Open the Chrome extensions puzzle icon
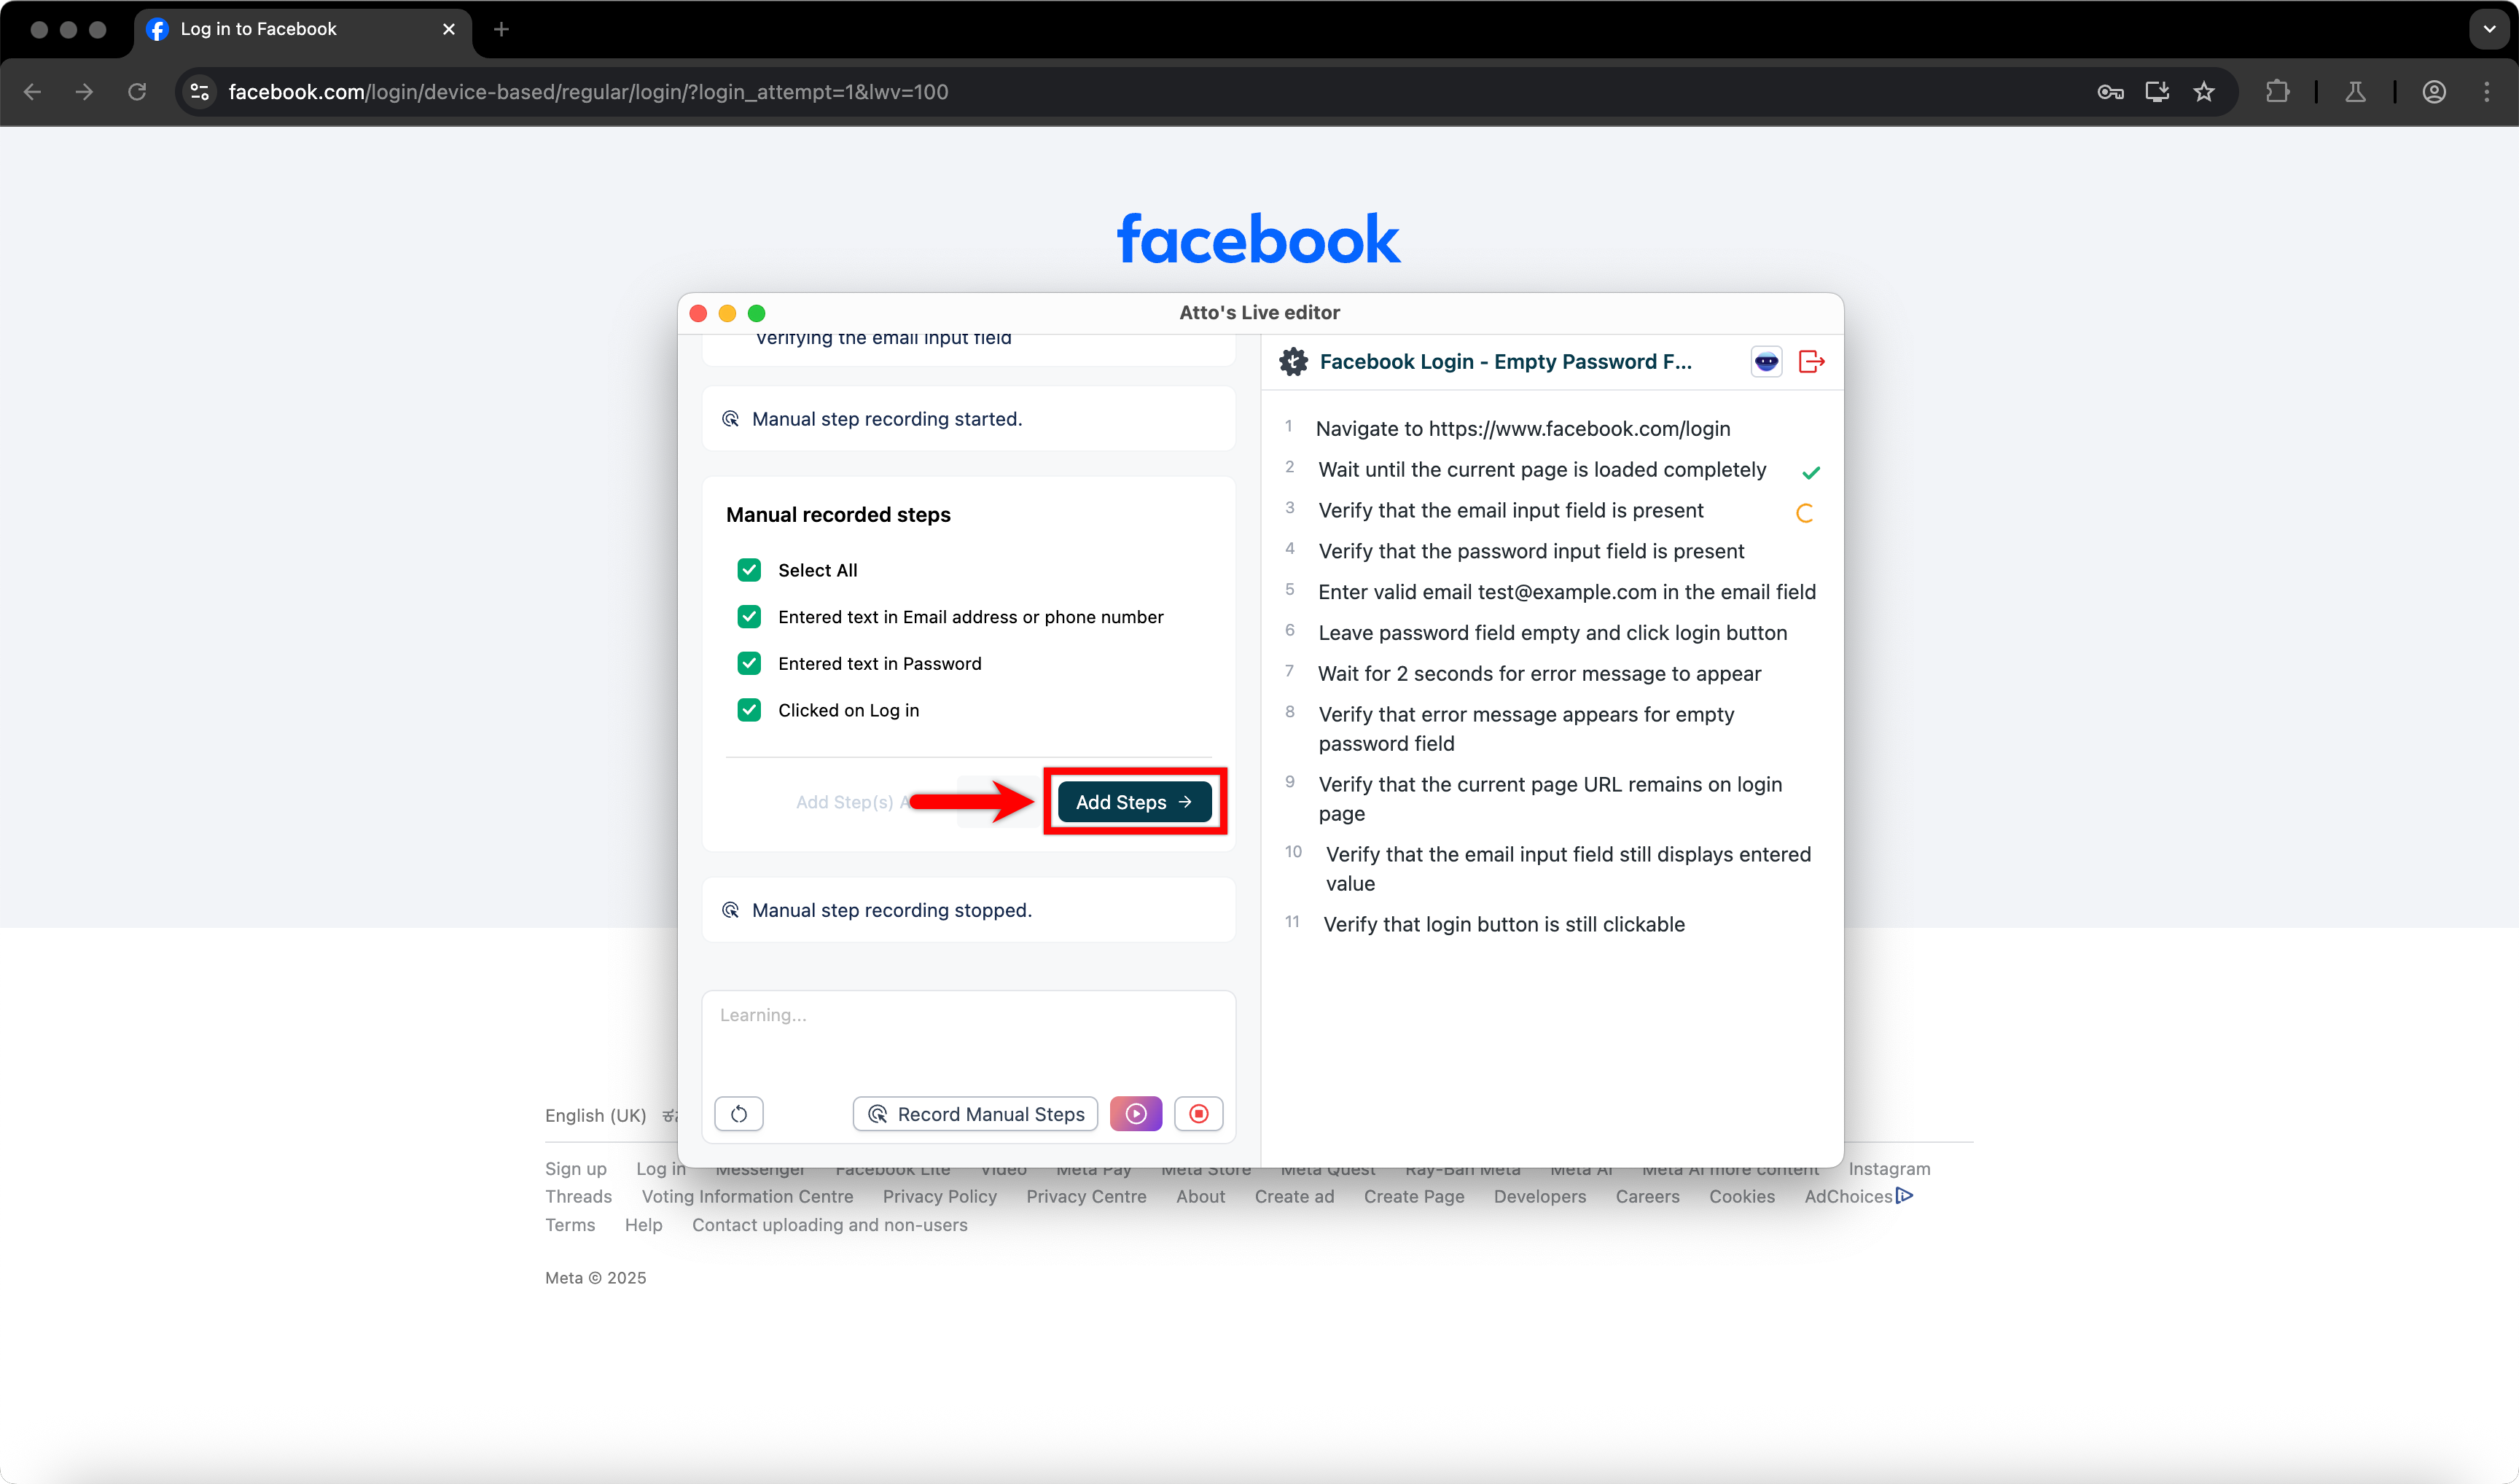This screenshot has height=1484, width=2519. (2277, 92)
